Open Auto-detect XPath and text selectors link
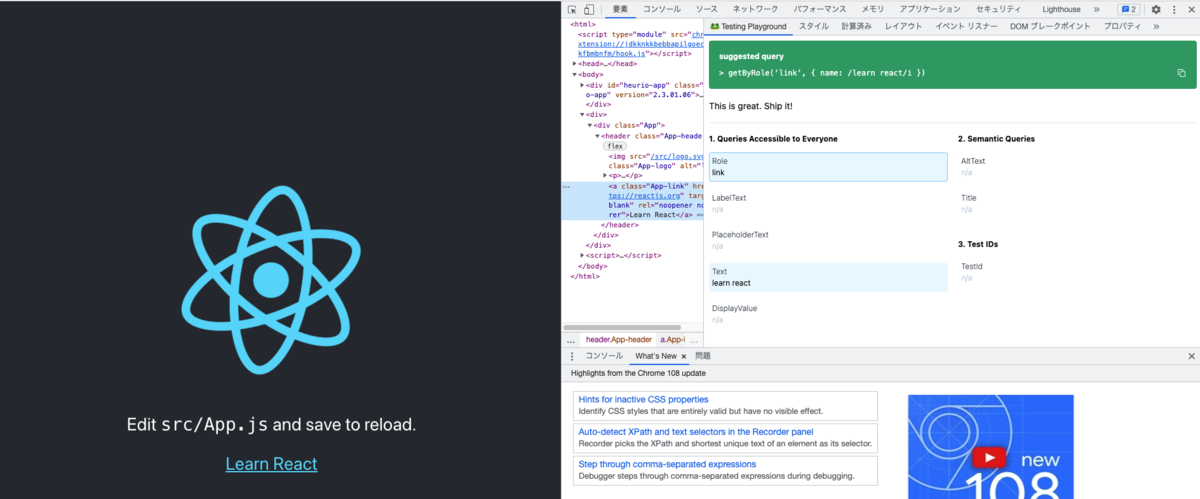This screenshot has height=499, width=1200. coord(695,432)
